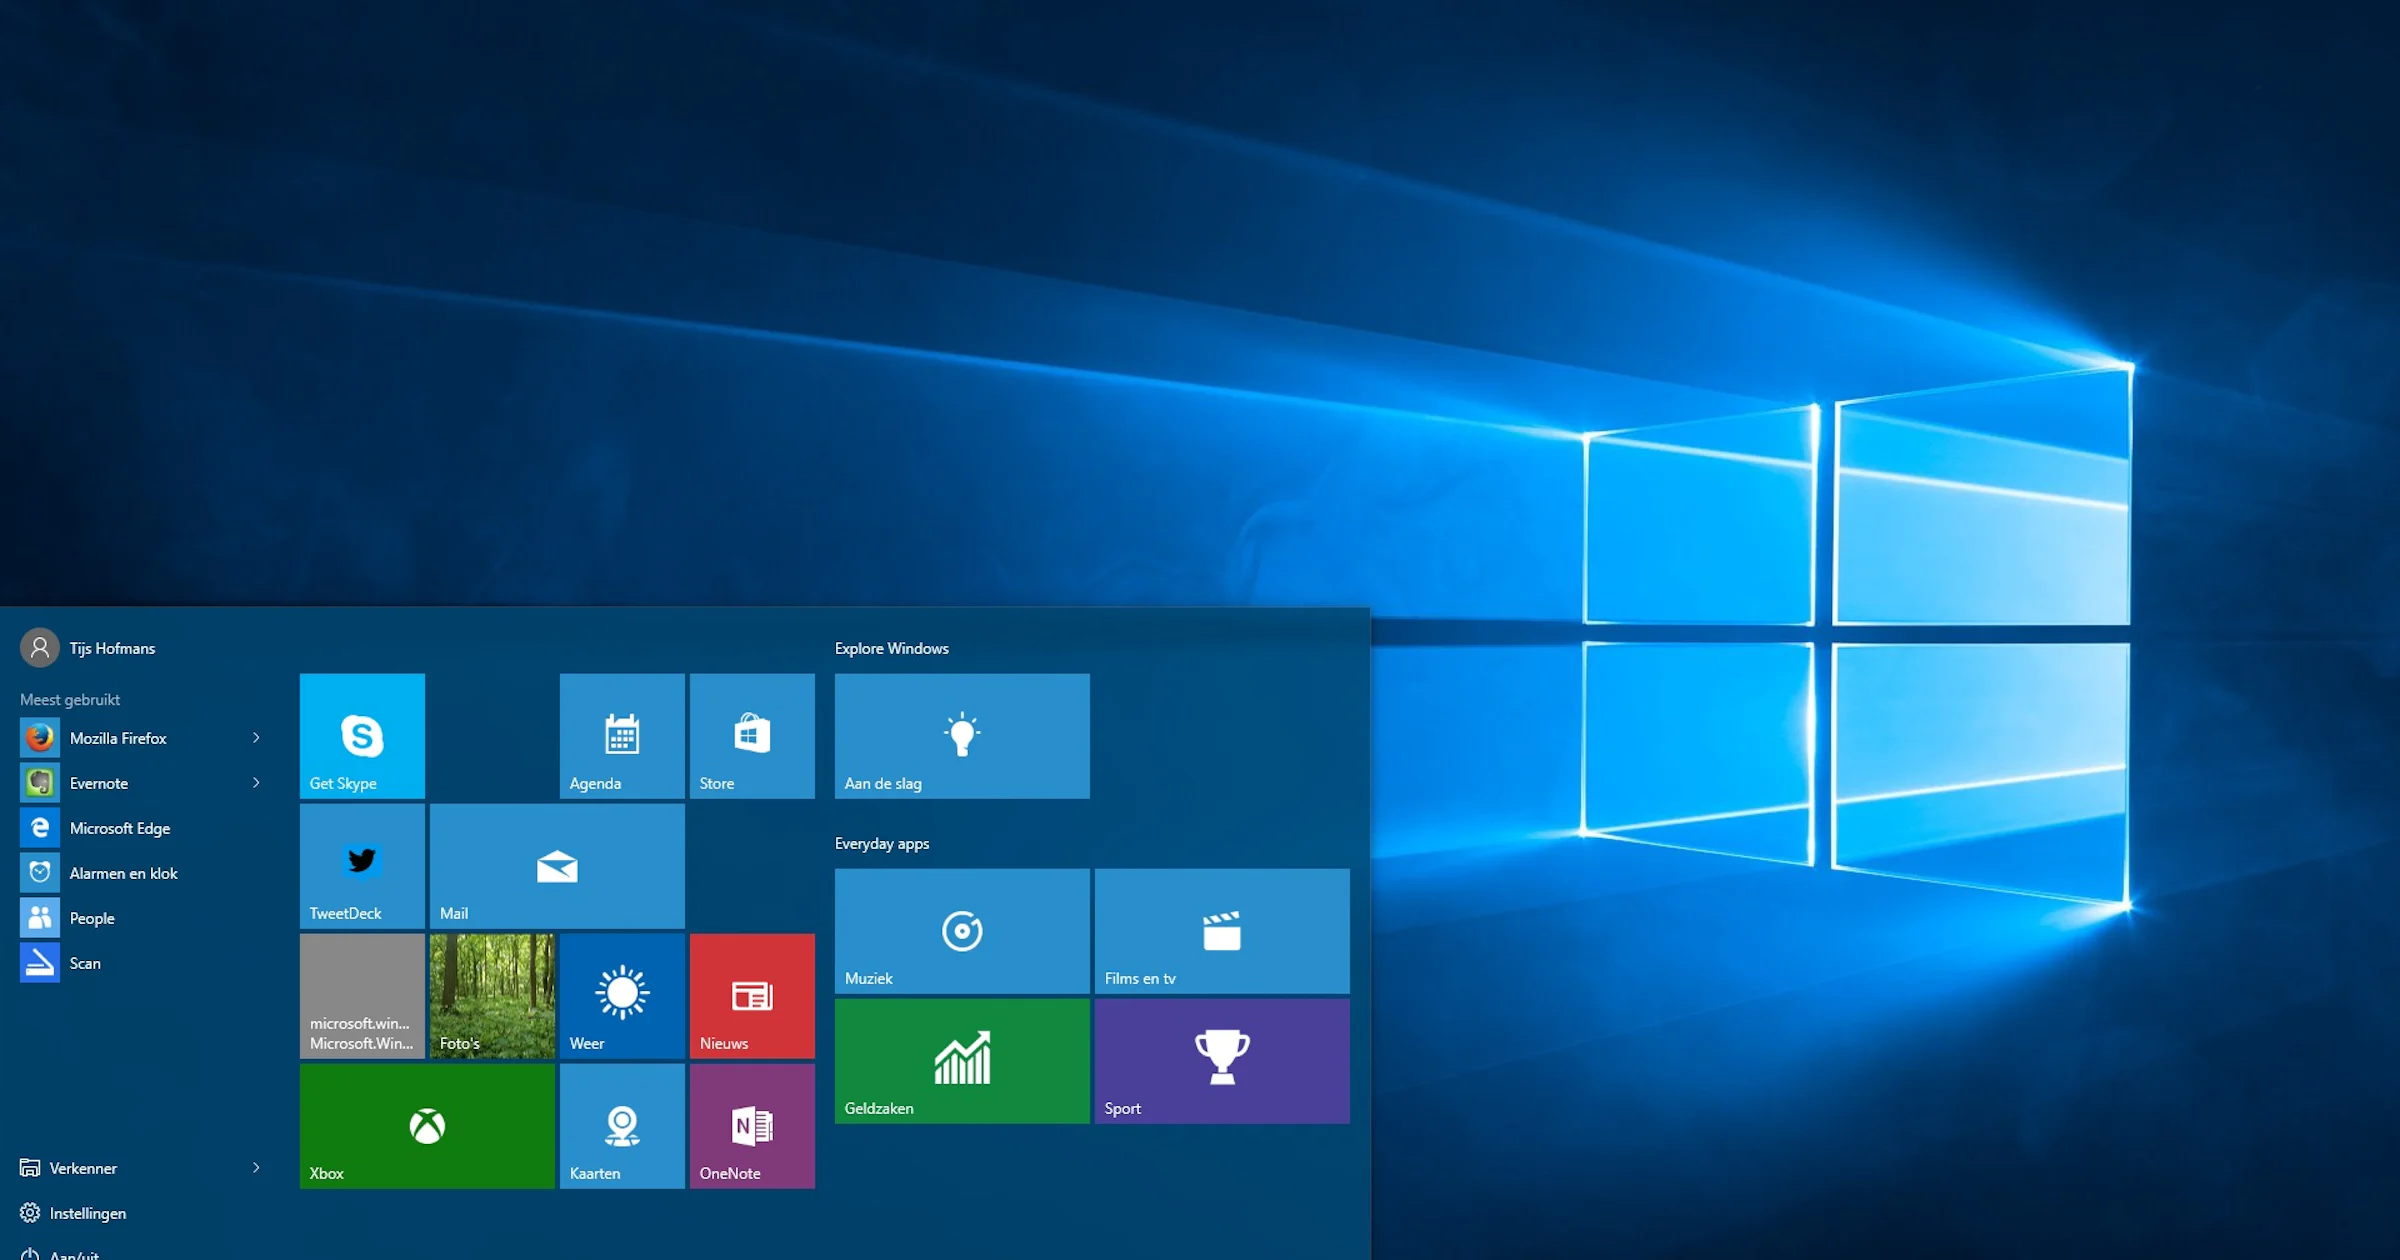The image size is (2400, 1260).
Task: Launch Microsoft Edge from the list
Action: [120, 828]
